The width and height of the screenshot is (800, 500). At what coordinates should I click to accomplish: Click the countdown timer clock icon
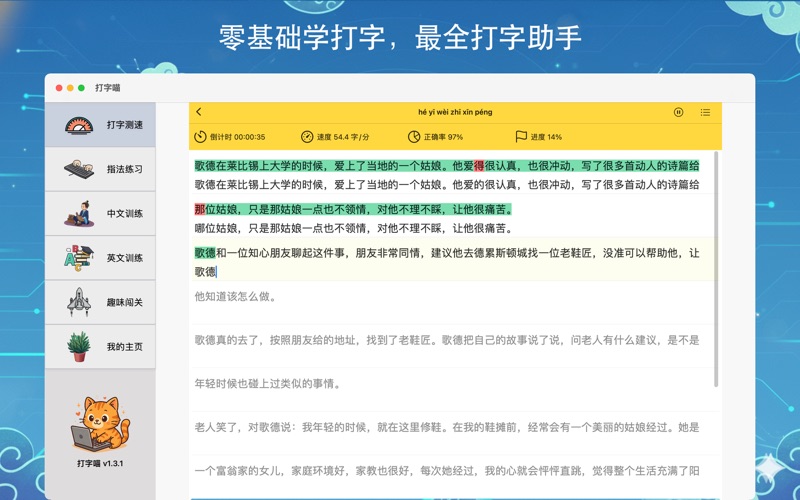point(200,137)
